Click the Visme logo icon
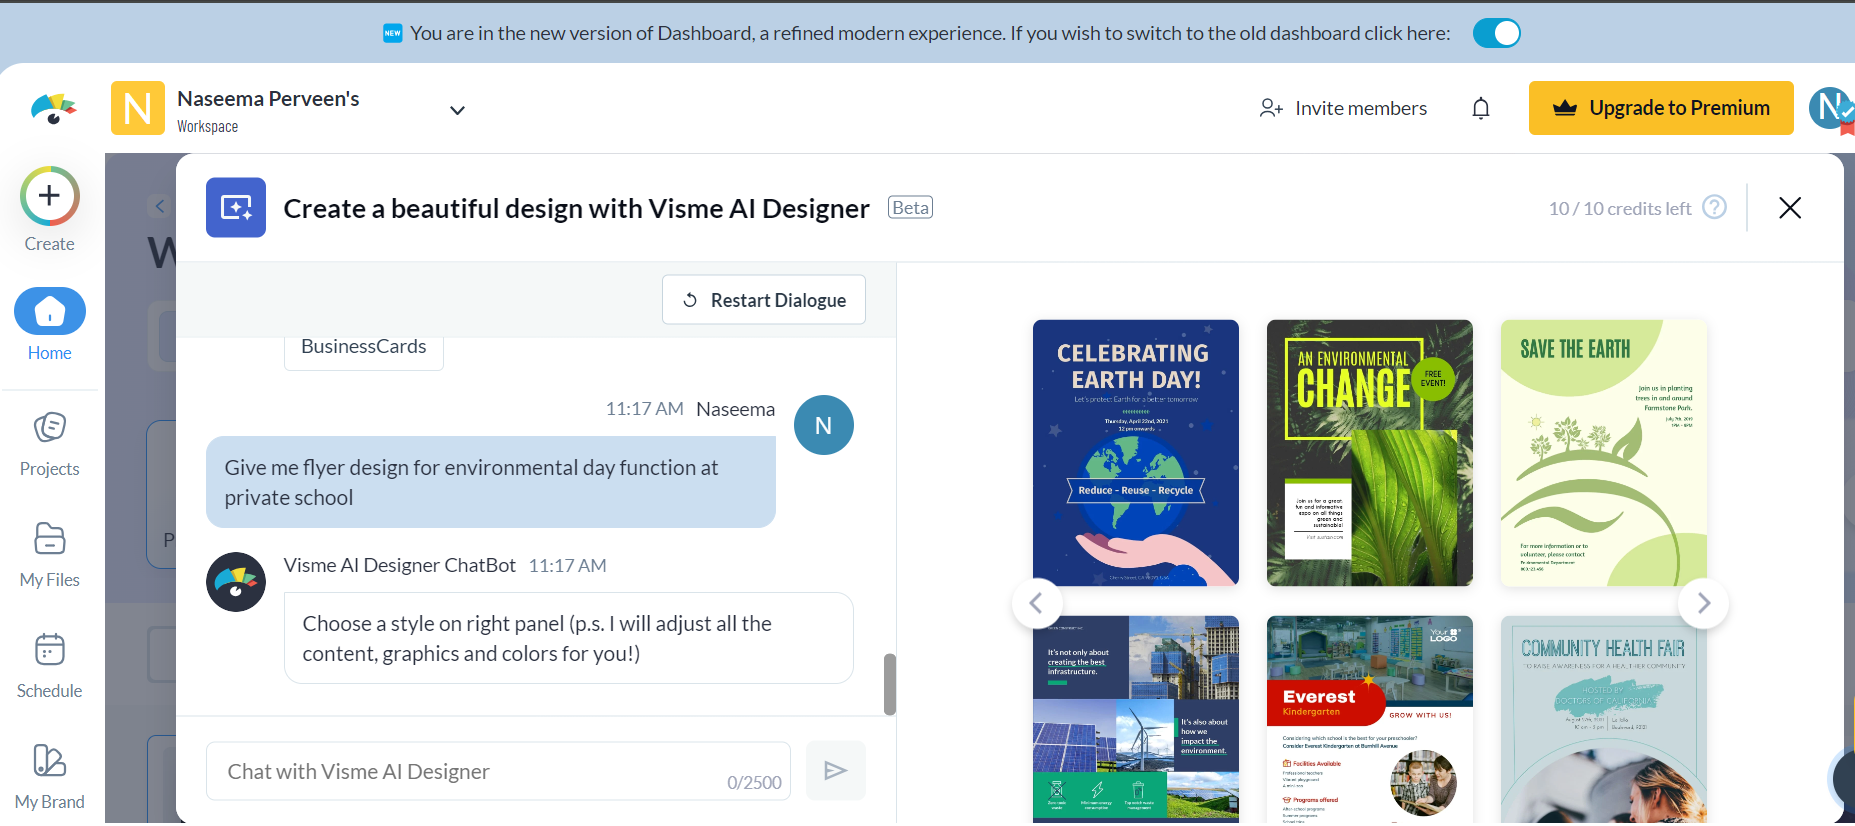 pyautogui.click(x=53, y=108)
